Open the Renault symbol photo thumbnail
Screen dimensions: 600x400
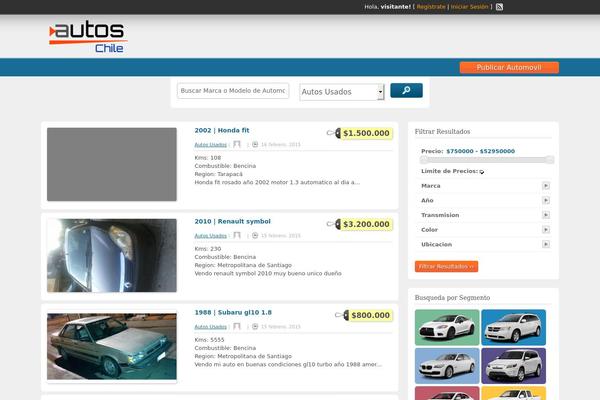tap(112, 255)
